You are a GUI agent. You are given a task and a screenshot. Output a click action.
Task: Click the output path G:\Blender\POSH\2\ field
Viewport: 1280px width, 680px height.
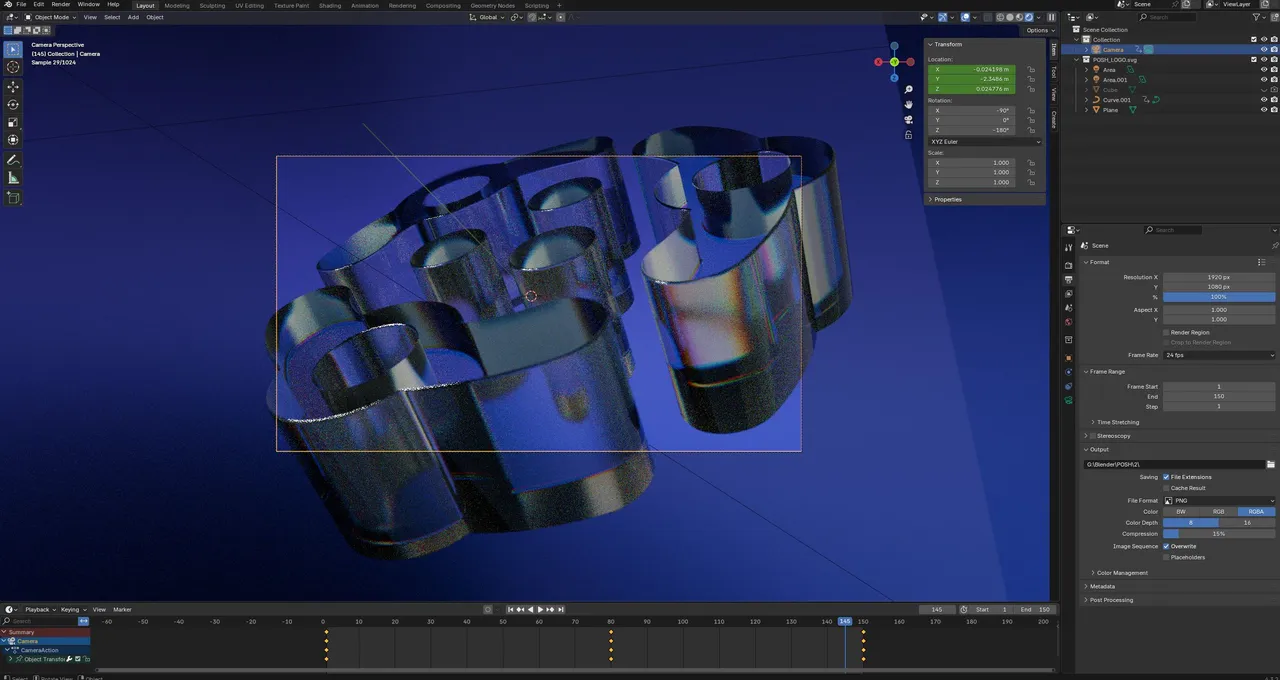pos(1174,464)
